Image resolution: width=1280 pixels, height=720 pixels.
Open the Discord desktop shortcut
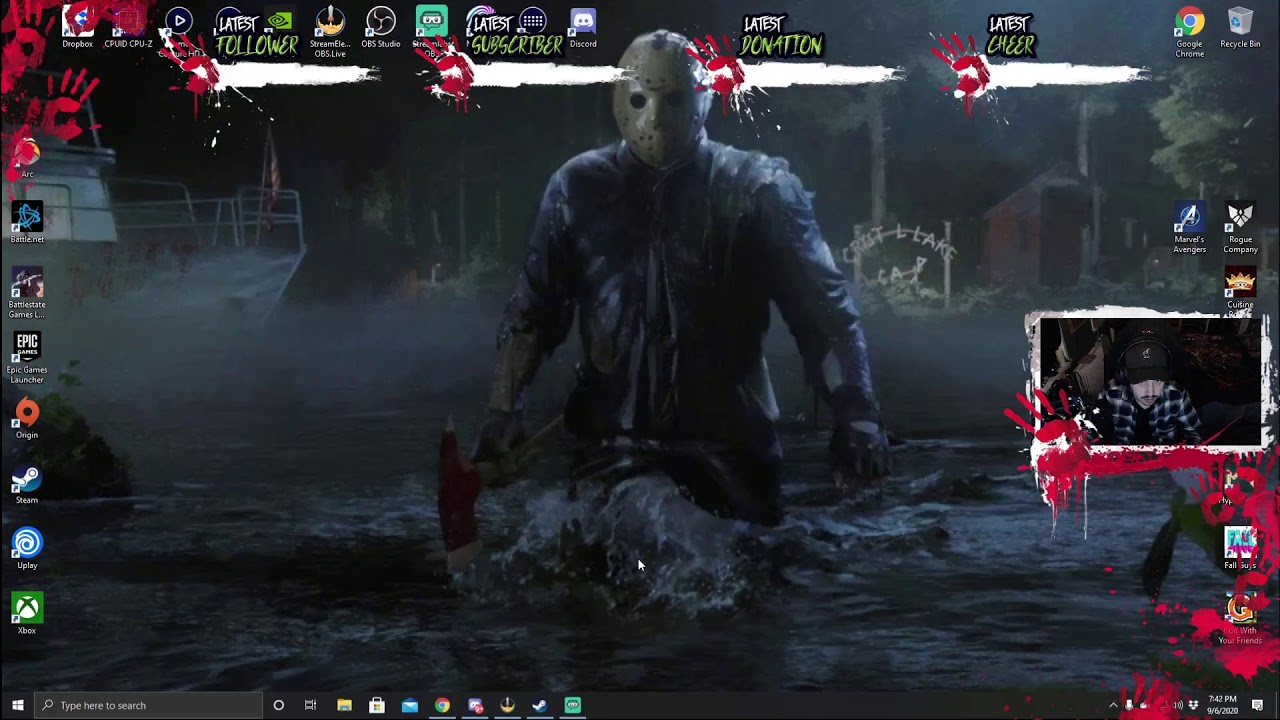coord(583,26)
